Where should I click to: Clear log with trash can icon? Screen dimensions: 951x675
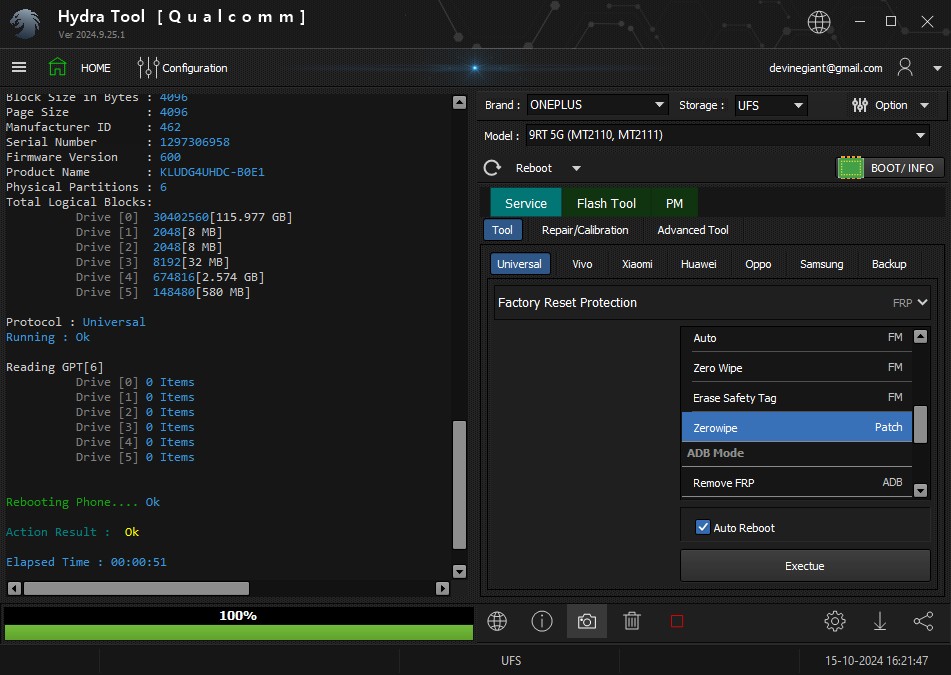click(632, 621)
